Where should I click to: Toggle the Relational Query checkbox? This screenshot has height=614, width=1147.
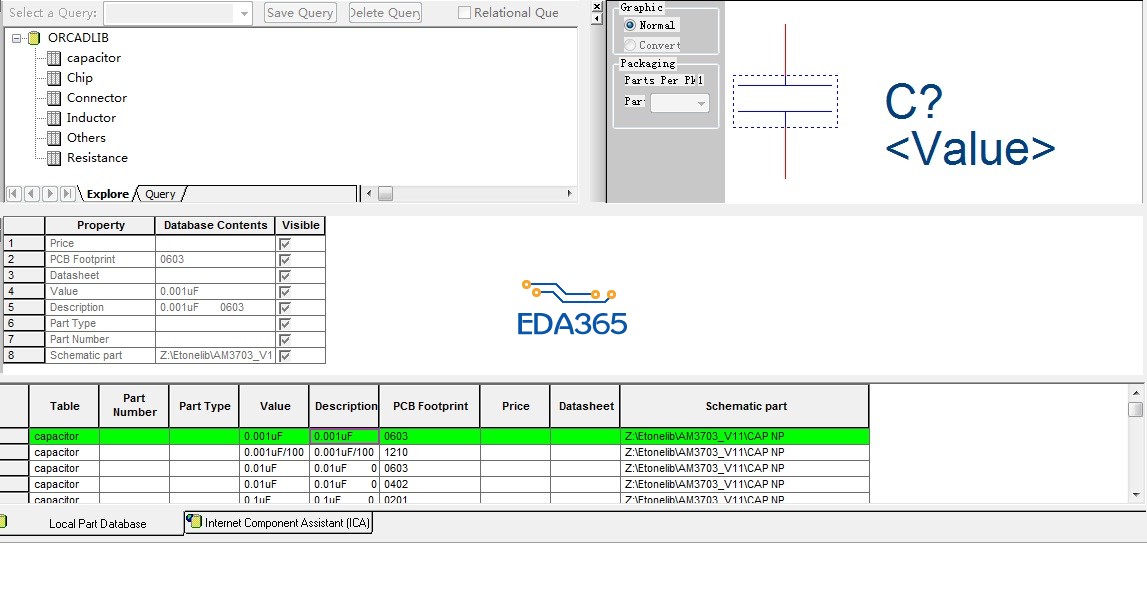[464, 13]
